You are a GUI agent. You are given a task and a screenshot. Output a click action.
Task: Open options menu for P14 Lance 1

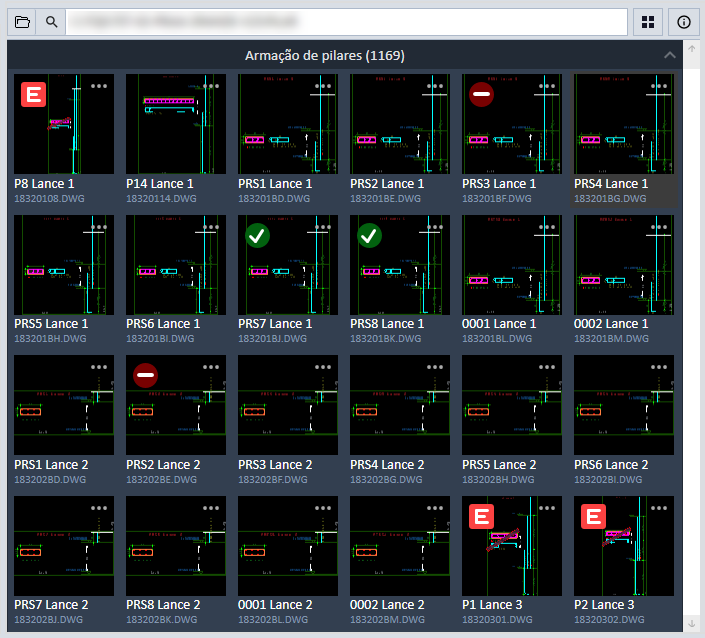pyautogui.click(x=211, y=87)
